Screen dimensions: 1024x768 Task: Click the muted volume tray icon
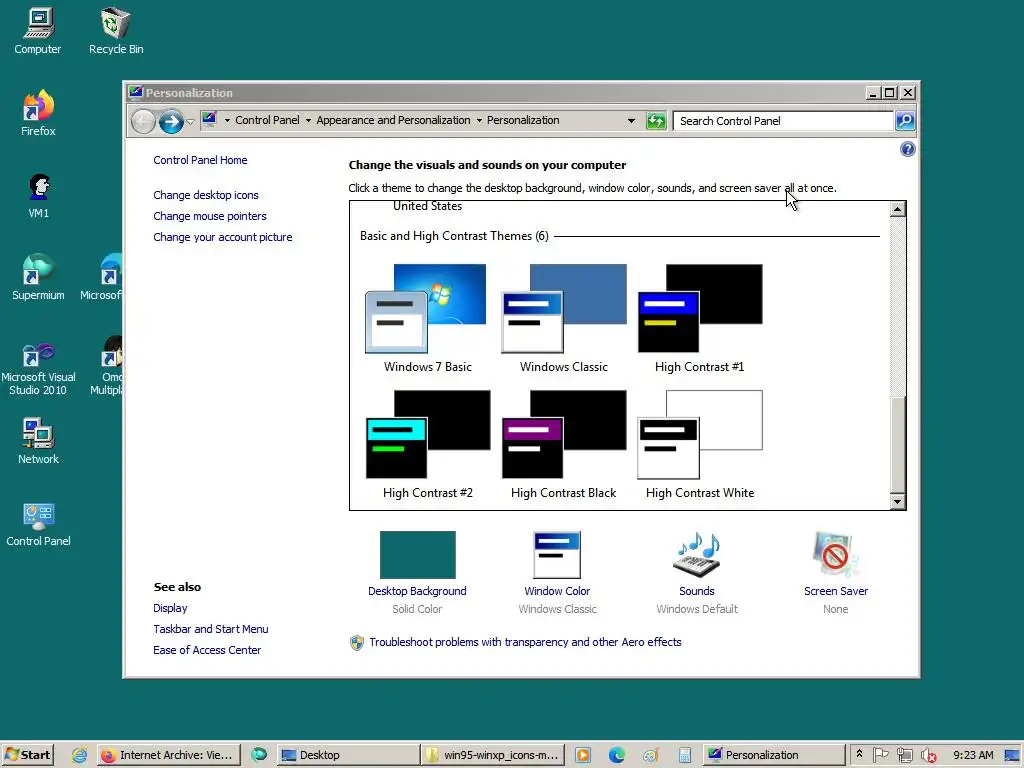928,755
